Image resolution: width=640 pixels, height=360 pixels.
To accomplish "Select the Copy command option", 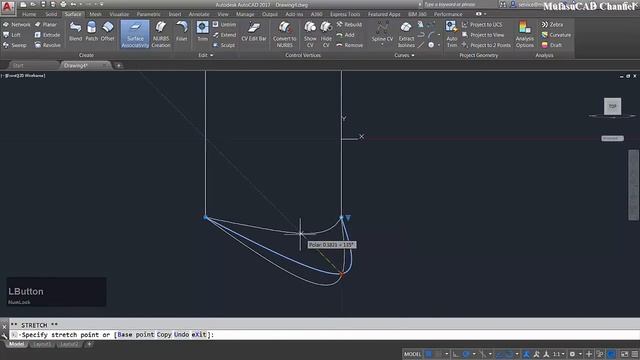I will pyautogui.click(x=164, y=335).
